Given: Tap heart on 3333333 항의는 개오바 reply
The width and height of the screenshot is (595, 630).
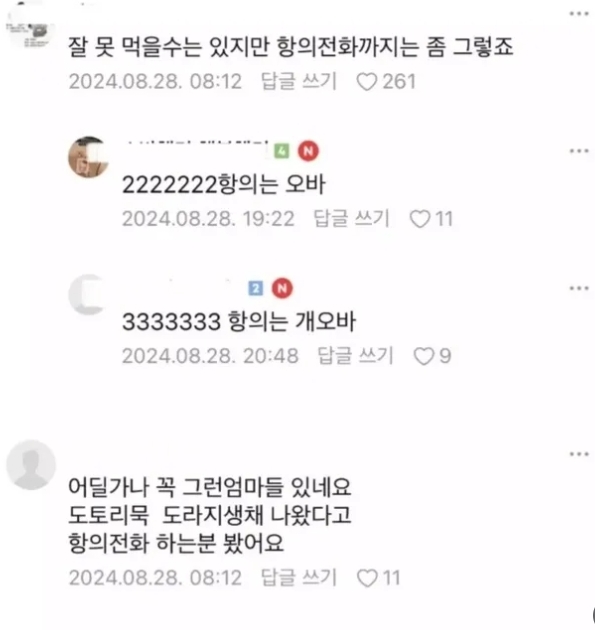Looking at the screenshot, I should pos(423,356).
